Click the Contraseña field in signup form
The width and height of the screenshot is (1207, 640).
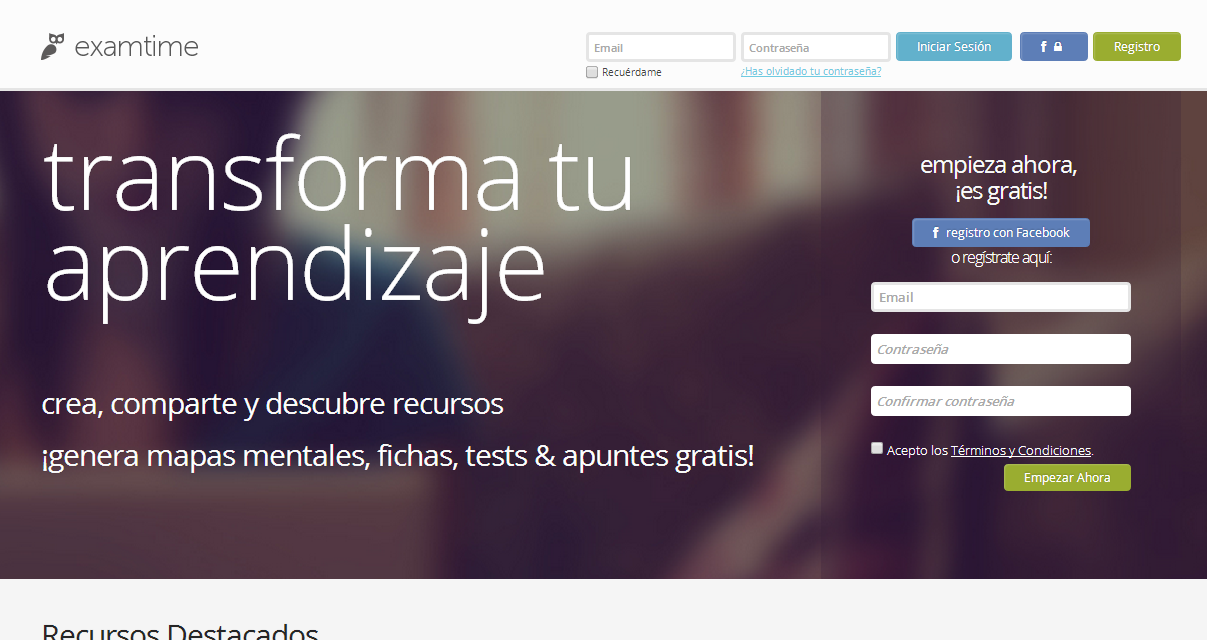tap(1000, 349)
